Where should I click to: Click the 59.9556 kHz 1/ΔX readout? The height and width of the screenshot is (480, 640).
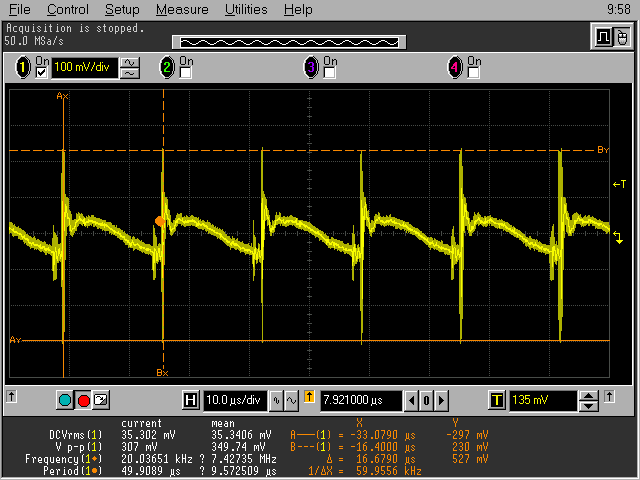click(x=389, y=471)
